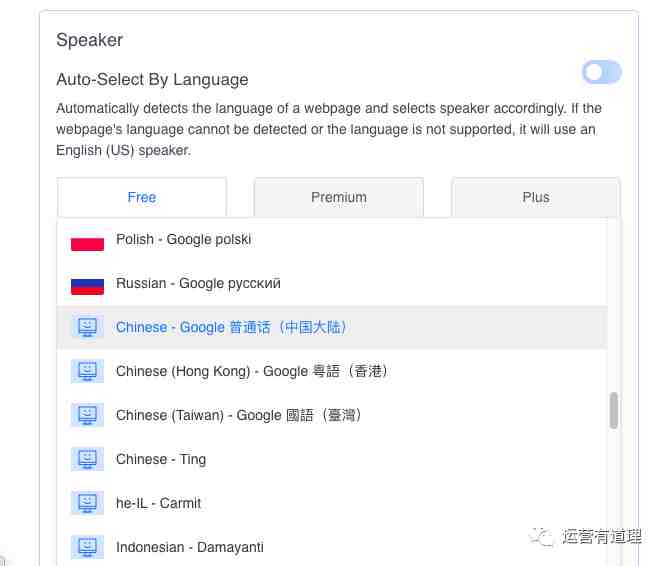Click the computer icon beside Chinese - Ting
Image resolution: width=663 pixels, height=566 pixels.
(x=88, y=459)
